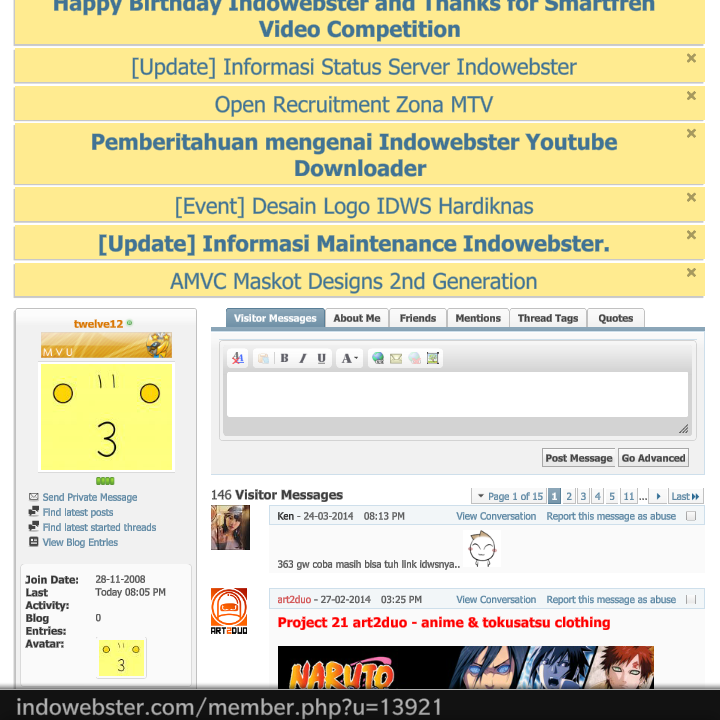Click Find latest started threads link

(99, 528)
